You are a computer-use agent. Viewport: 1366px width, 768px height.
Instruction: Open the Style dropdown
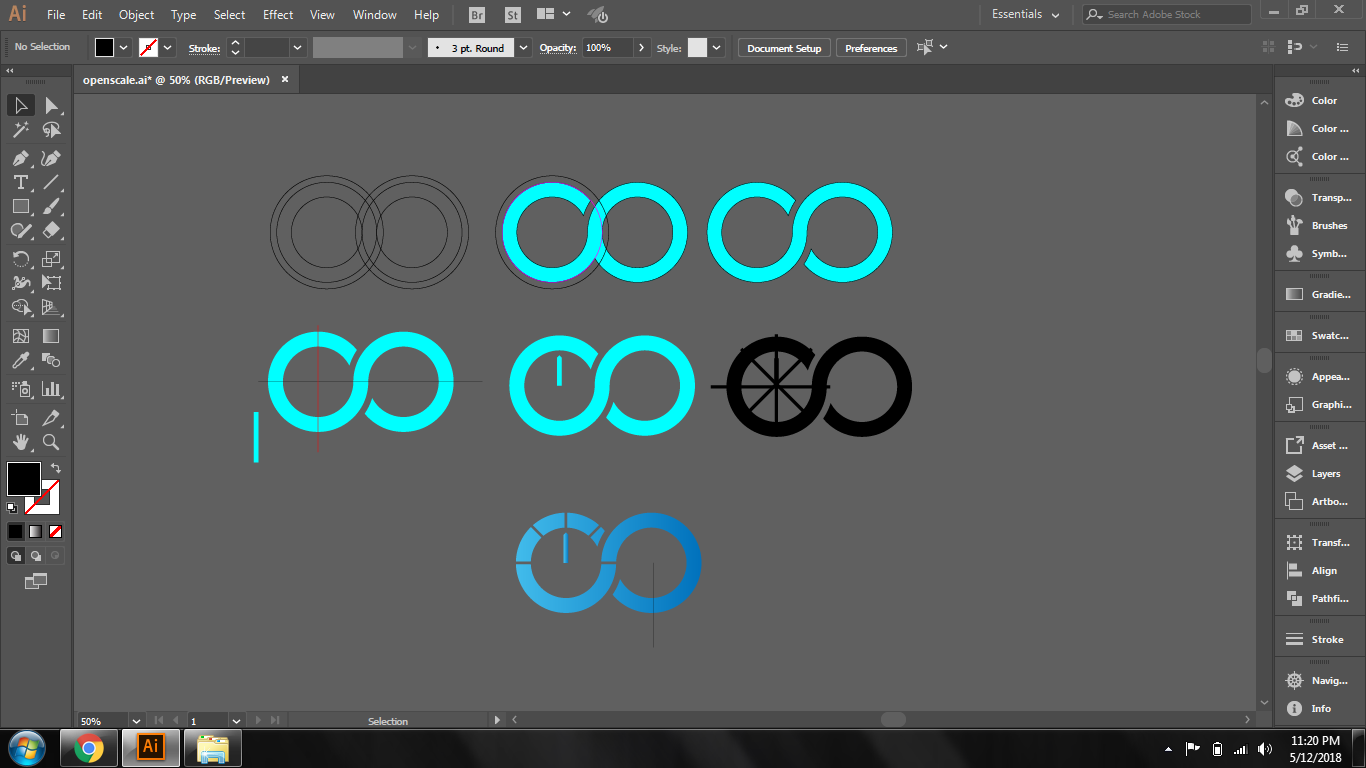point(716,47)
